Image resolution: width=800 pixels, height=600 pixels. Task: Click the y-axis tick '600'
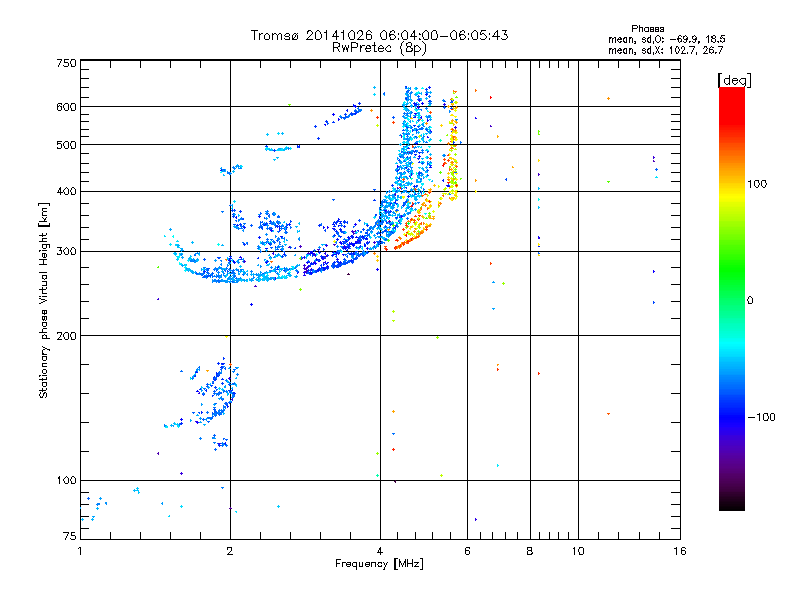(x=66, y=107)
